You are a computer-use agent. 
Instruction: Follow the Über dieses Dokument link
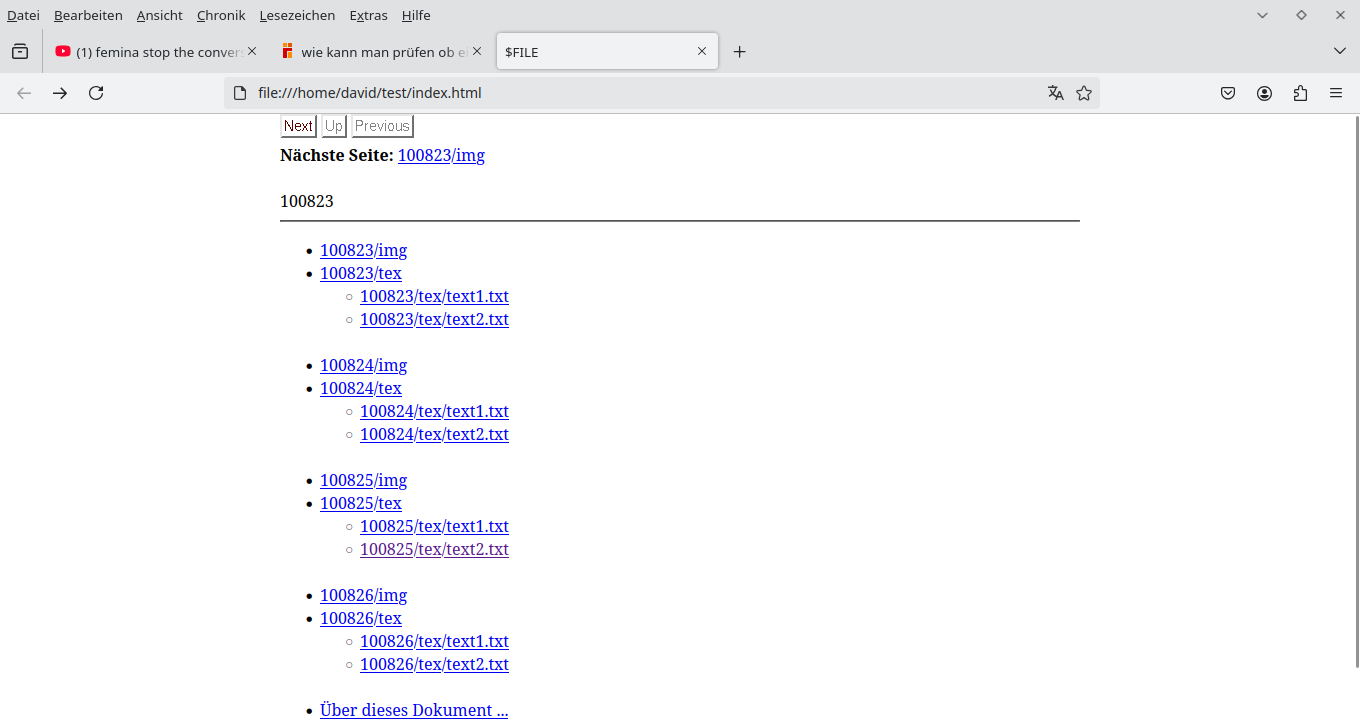pyautogui.click(x=414, y=710)
